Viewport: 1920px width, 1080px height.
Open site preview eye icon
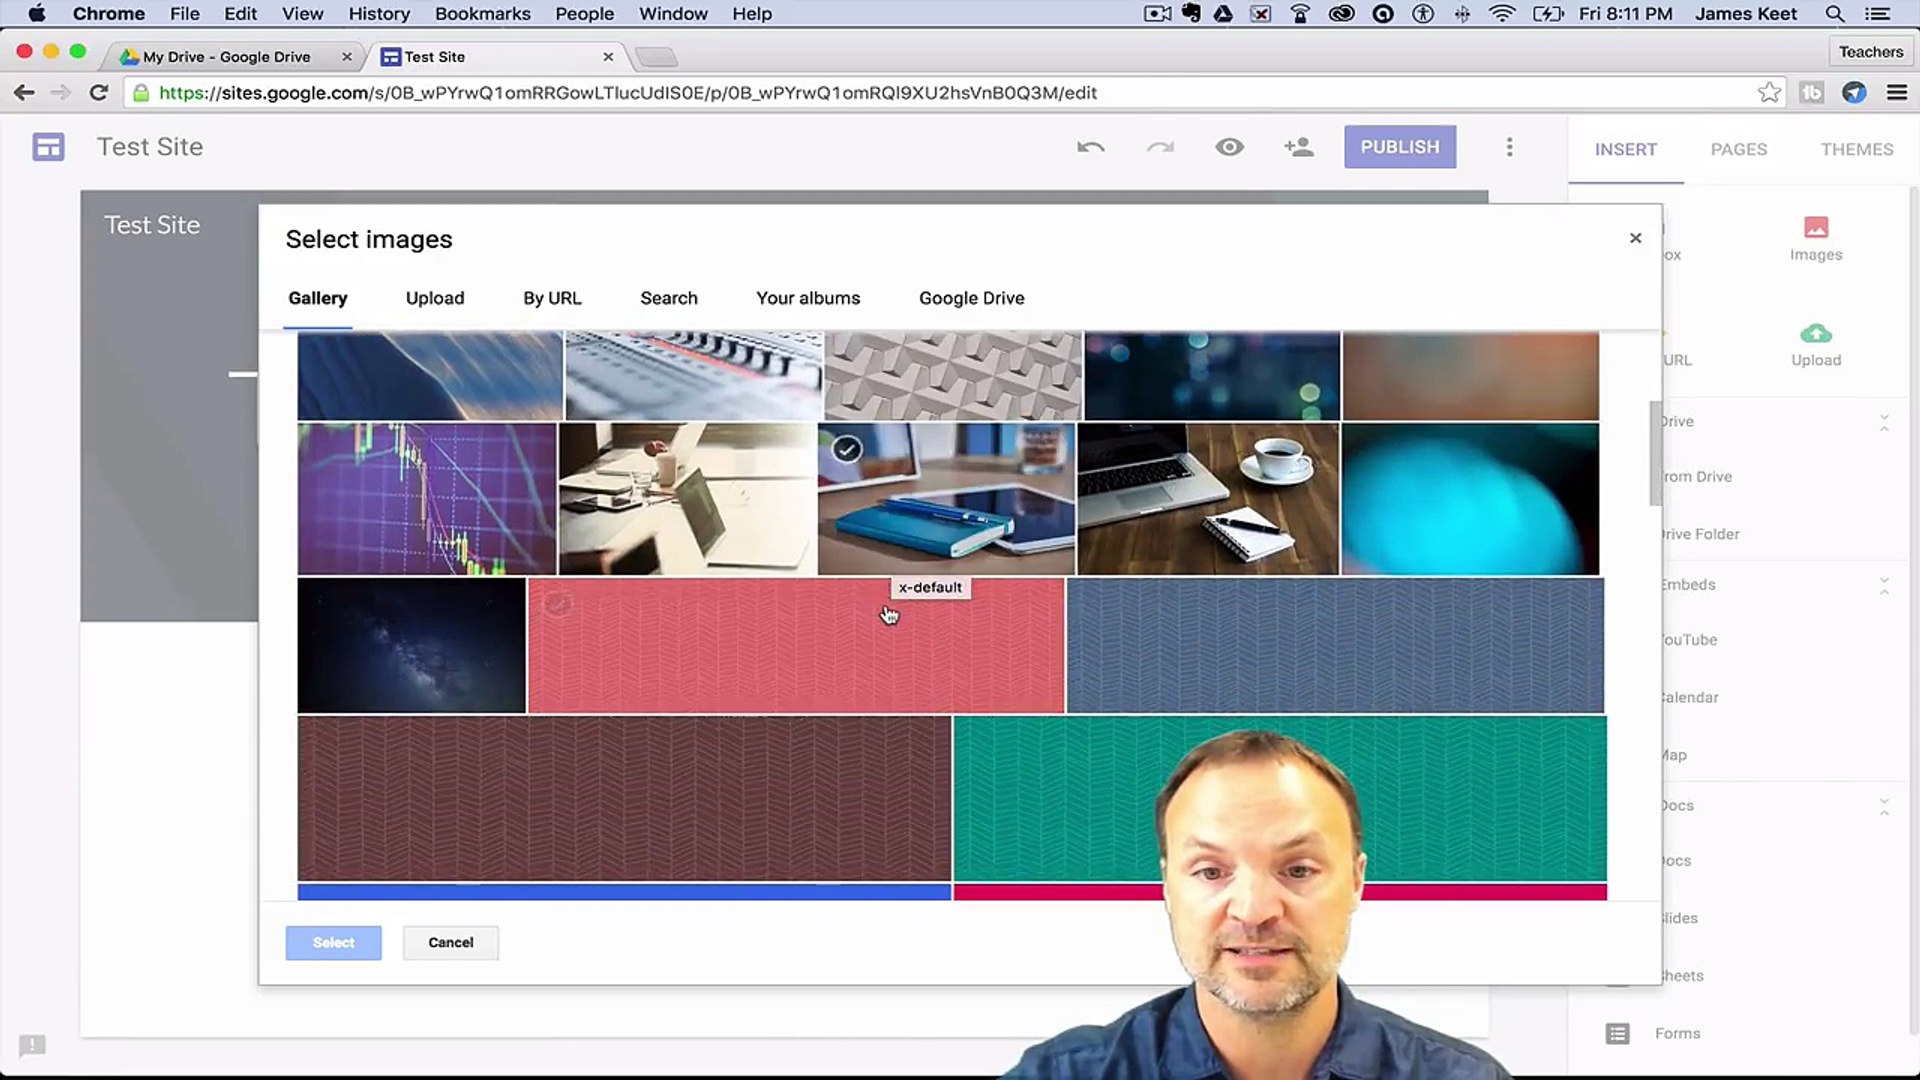1229,148
